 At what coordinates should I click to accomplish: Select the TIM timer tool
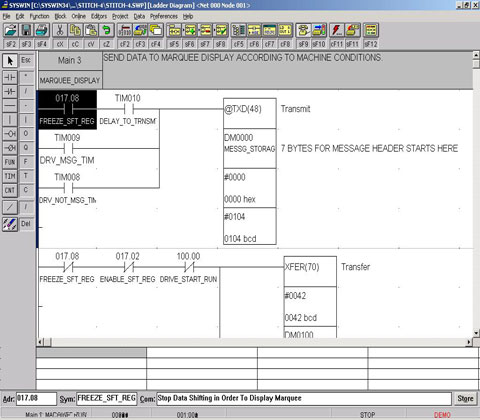point(10,176)
